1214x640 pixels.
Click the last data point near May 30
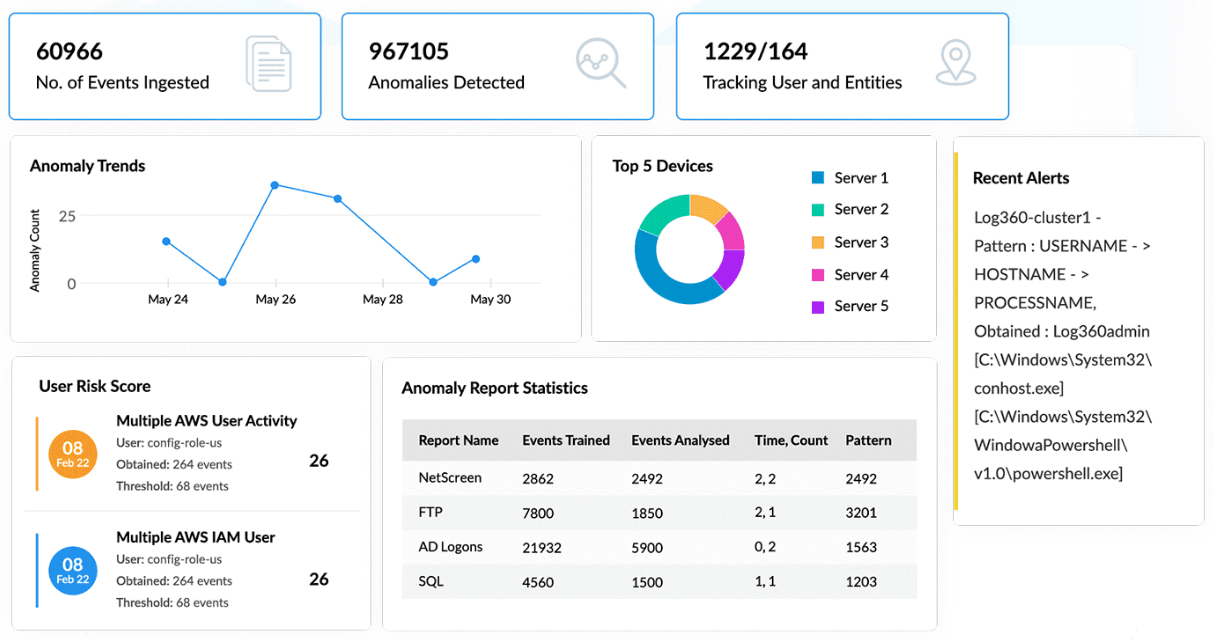pos(476,259)
